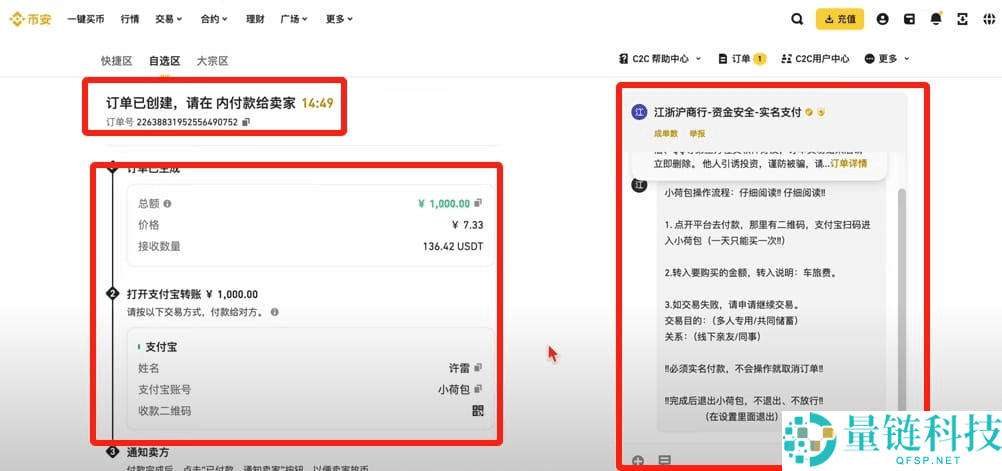The height and width of the screenshot is (471, 1002).
Task: Expand the 合约 dropdown menu
Action: pos(214,19)
